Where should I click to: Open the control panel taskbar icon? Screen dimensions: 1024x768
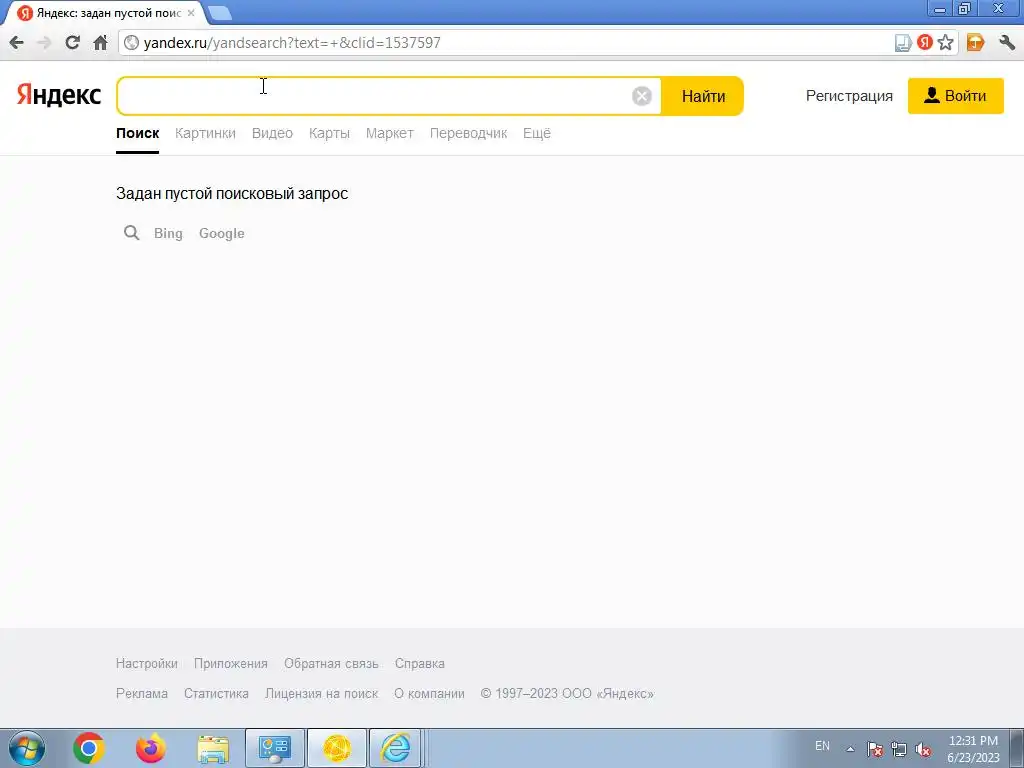[x=274, y=748]
